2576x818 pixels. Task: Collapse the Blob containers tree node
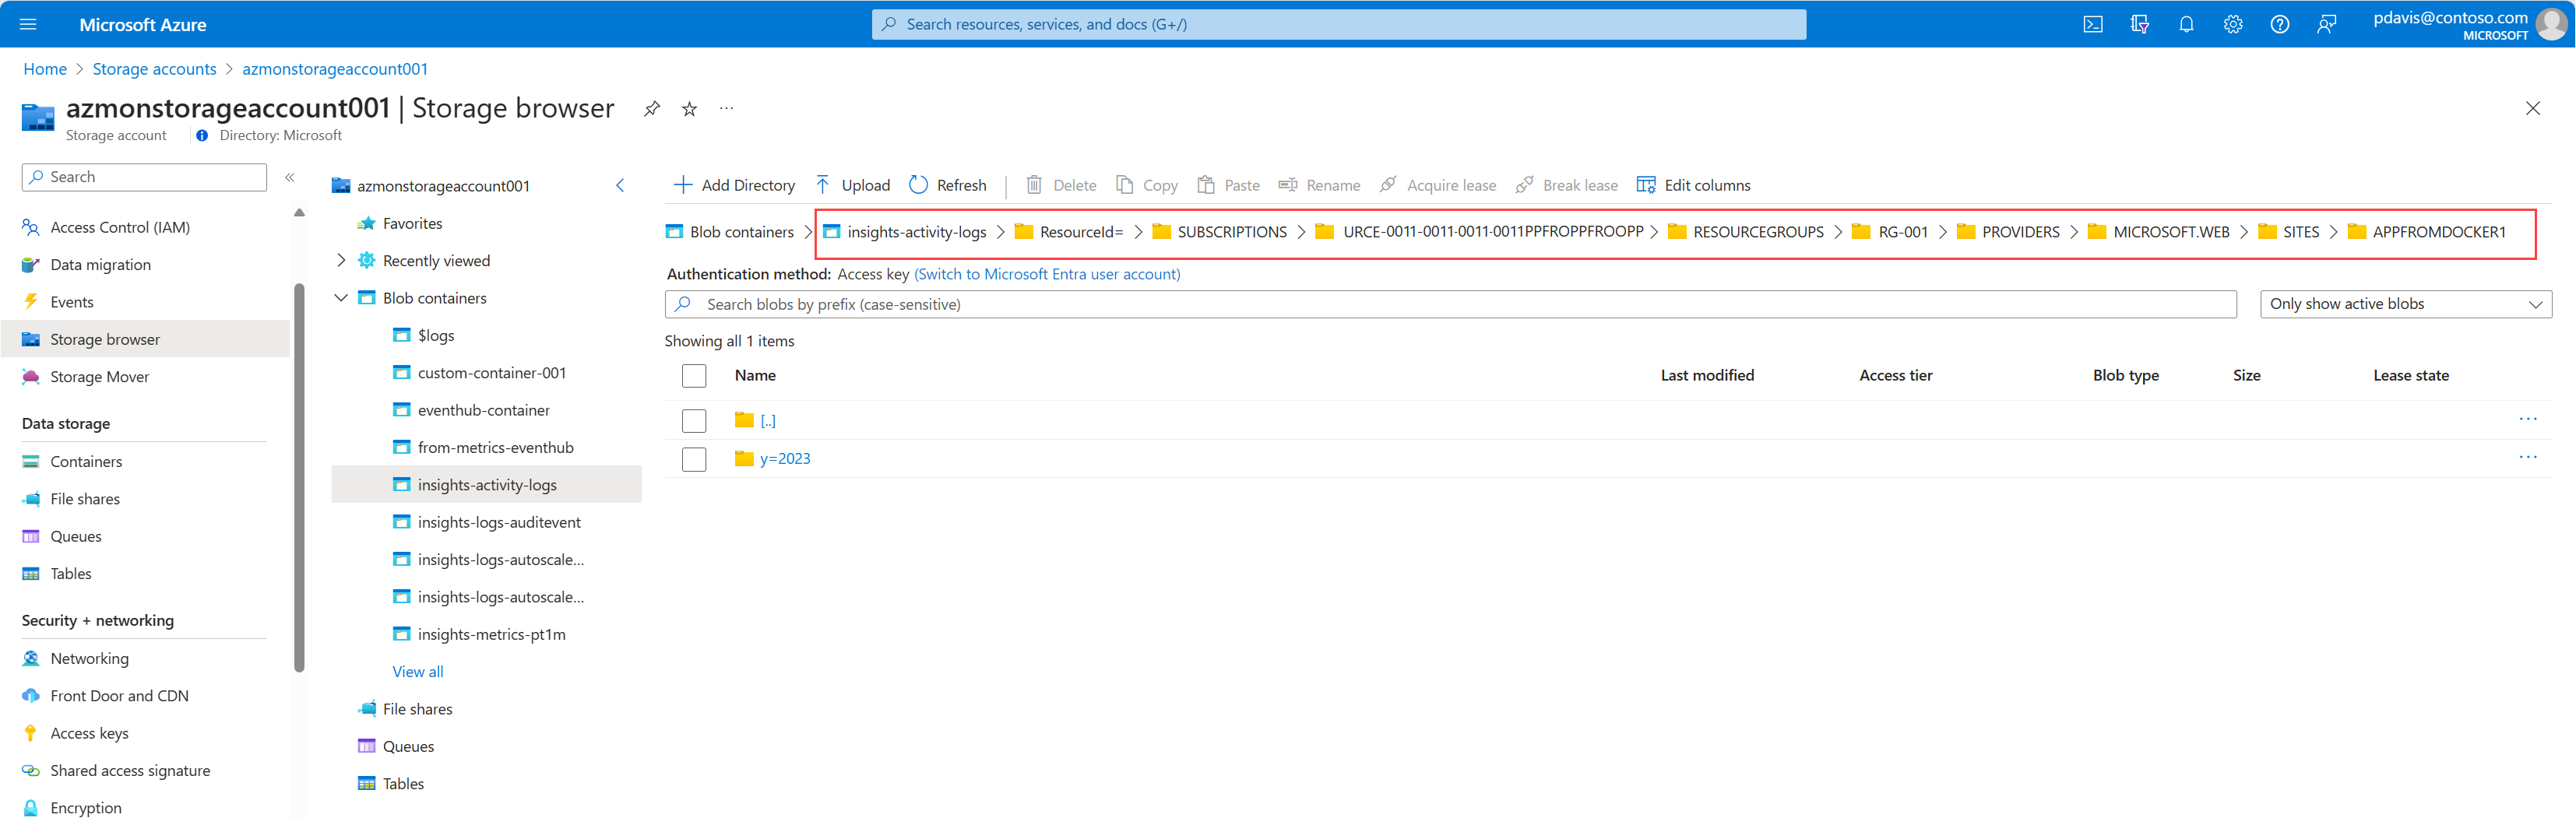(341, 297)
